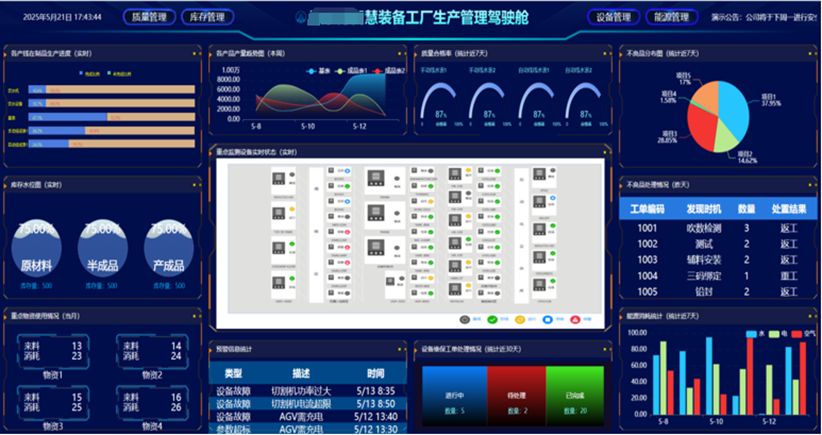Image resolution: width=822 pixels, height=435 pixels.
Task: Click the yellow status icon in equipment legend
Action: pyautogui.click(x=519, y=319)
